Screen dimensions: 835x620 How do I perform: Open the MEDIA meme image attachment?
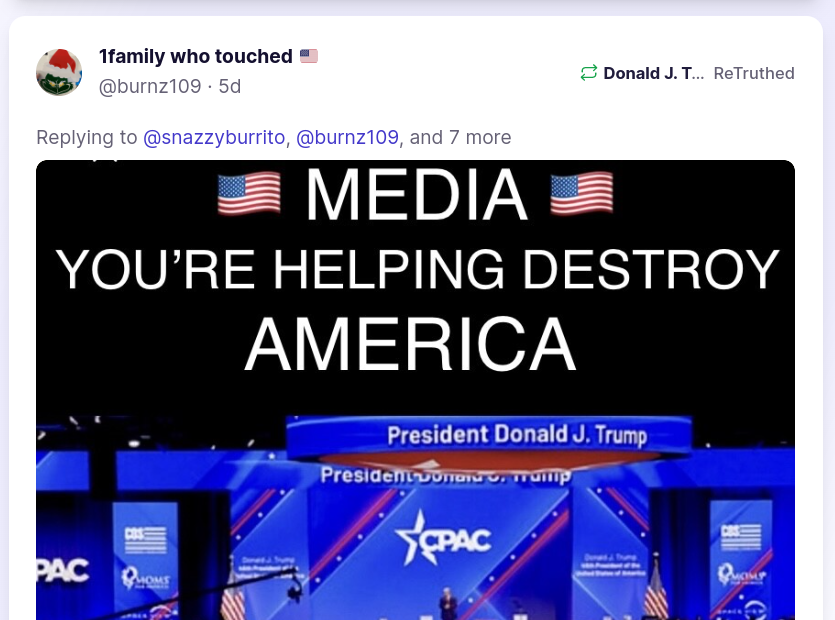[415, 390]
